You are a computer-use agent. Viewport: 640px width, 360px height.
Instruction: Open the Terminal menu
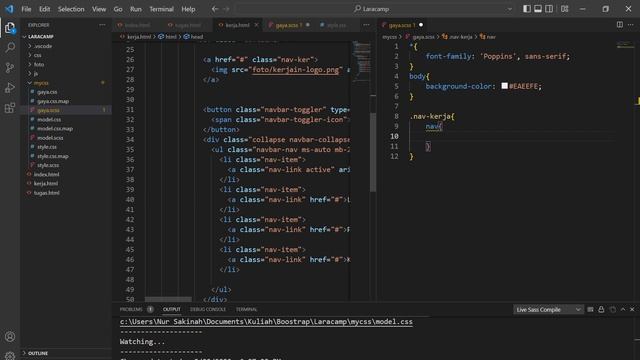(161, 9)
